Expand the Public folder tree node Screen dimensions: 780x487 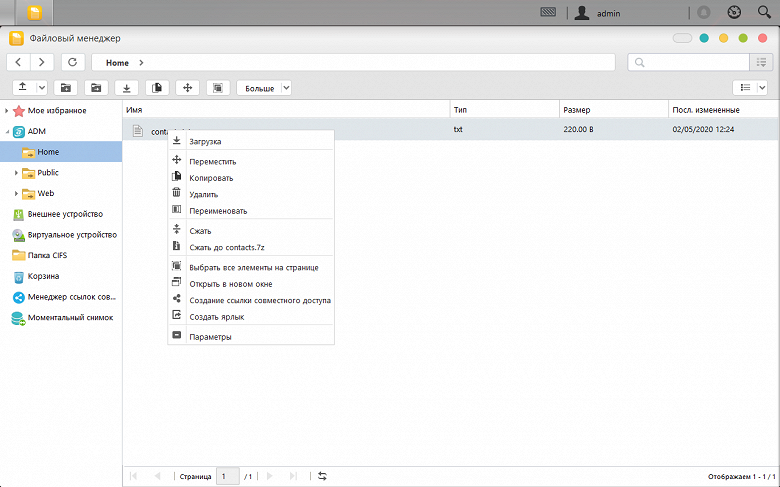click(16, 173)
